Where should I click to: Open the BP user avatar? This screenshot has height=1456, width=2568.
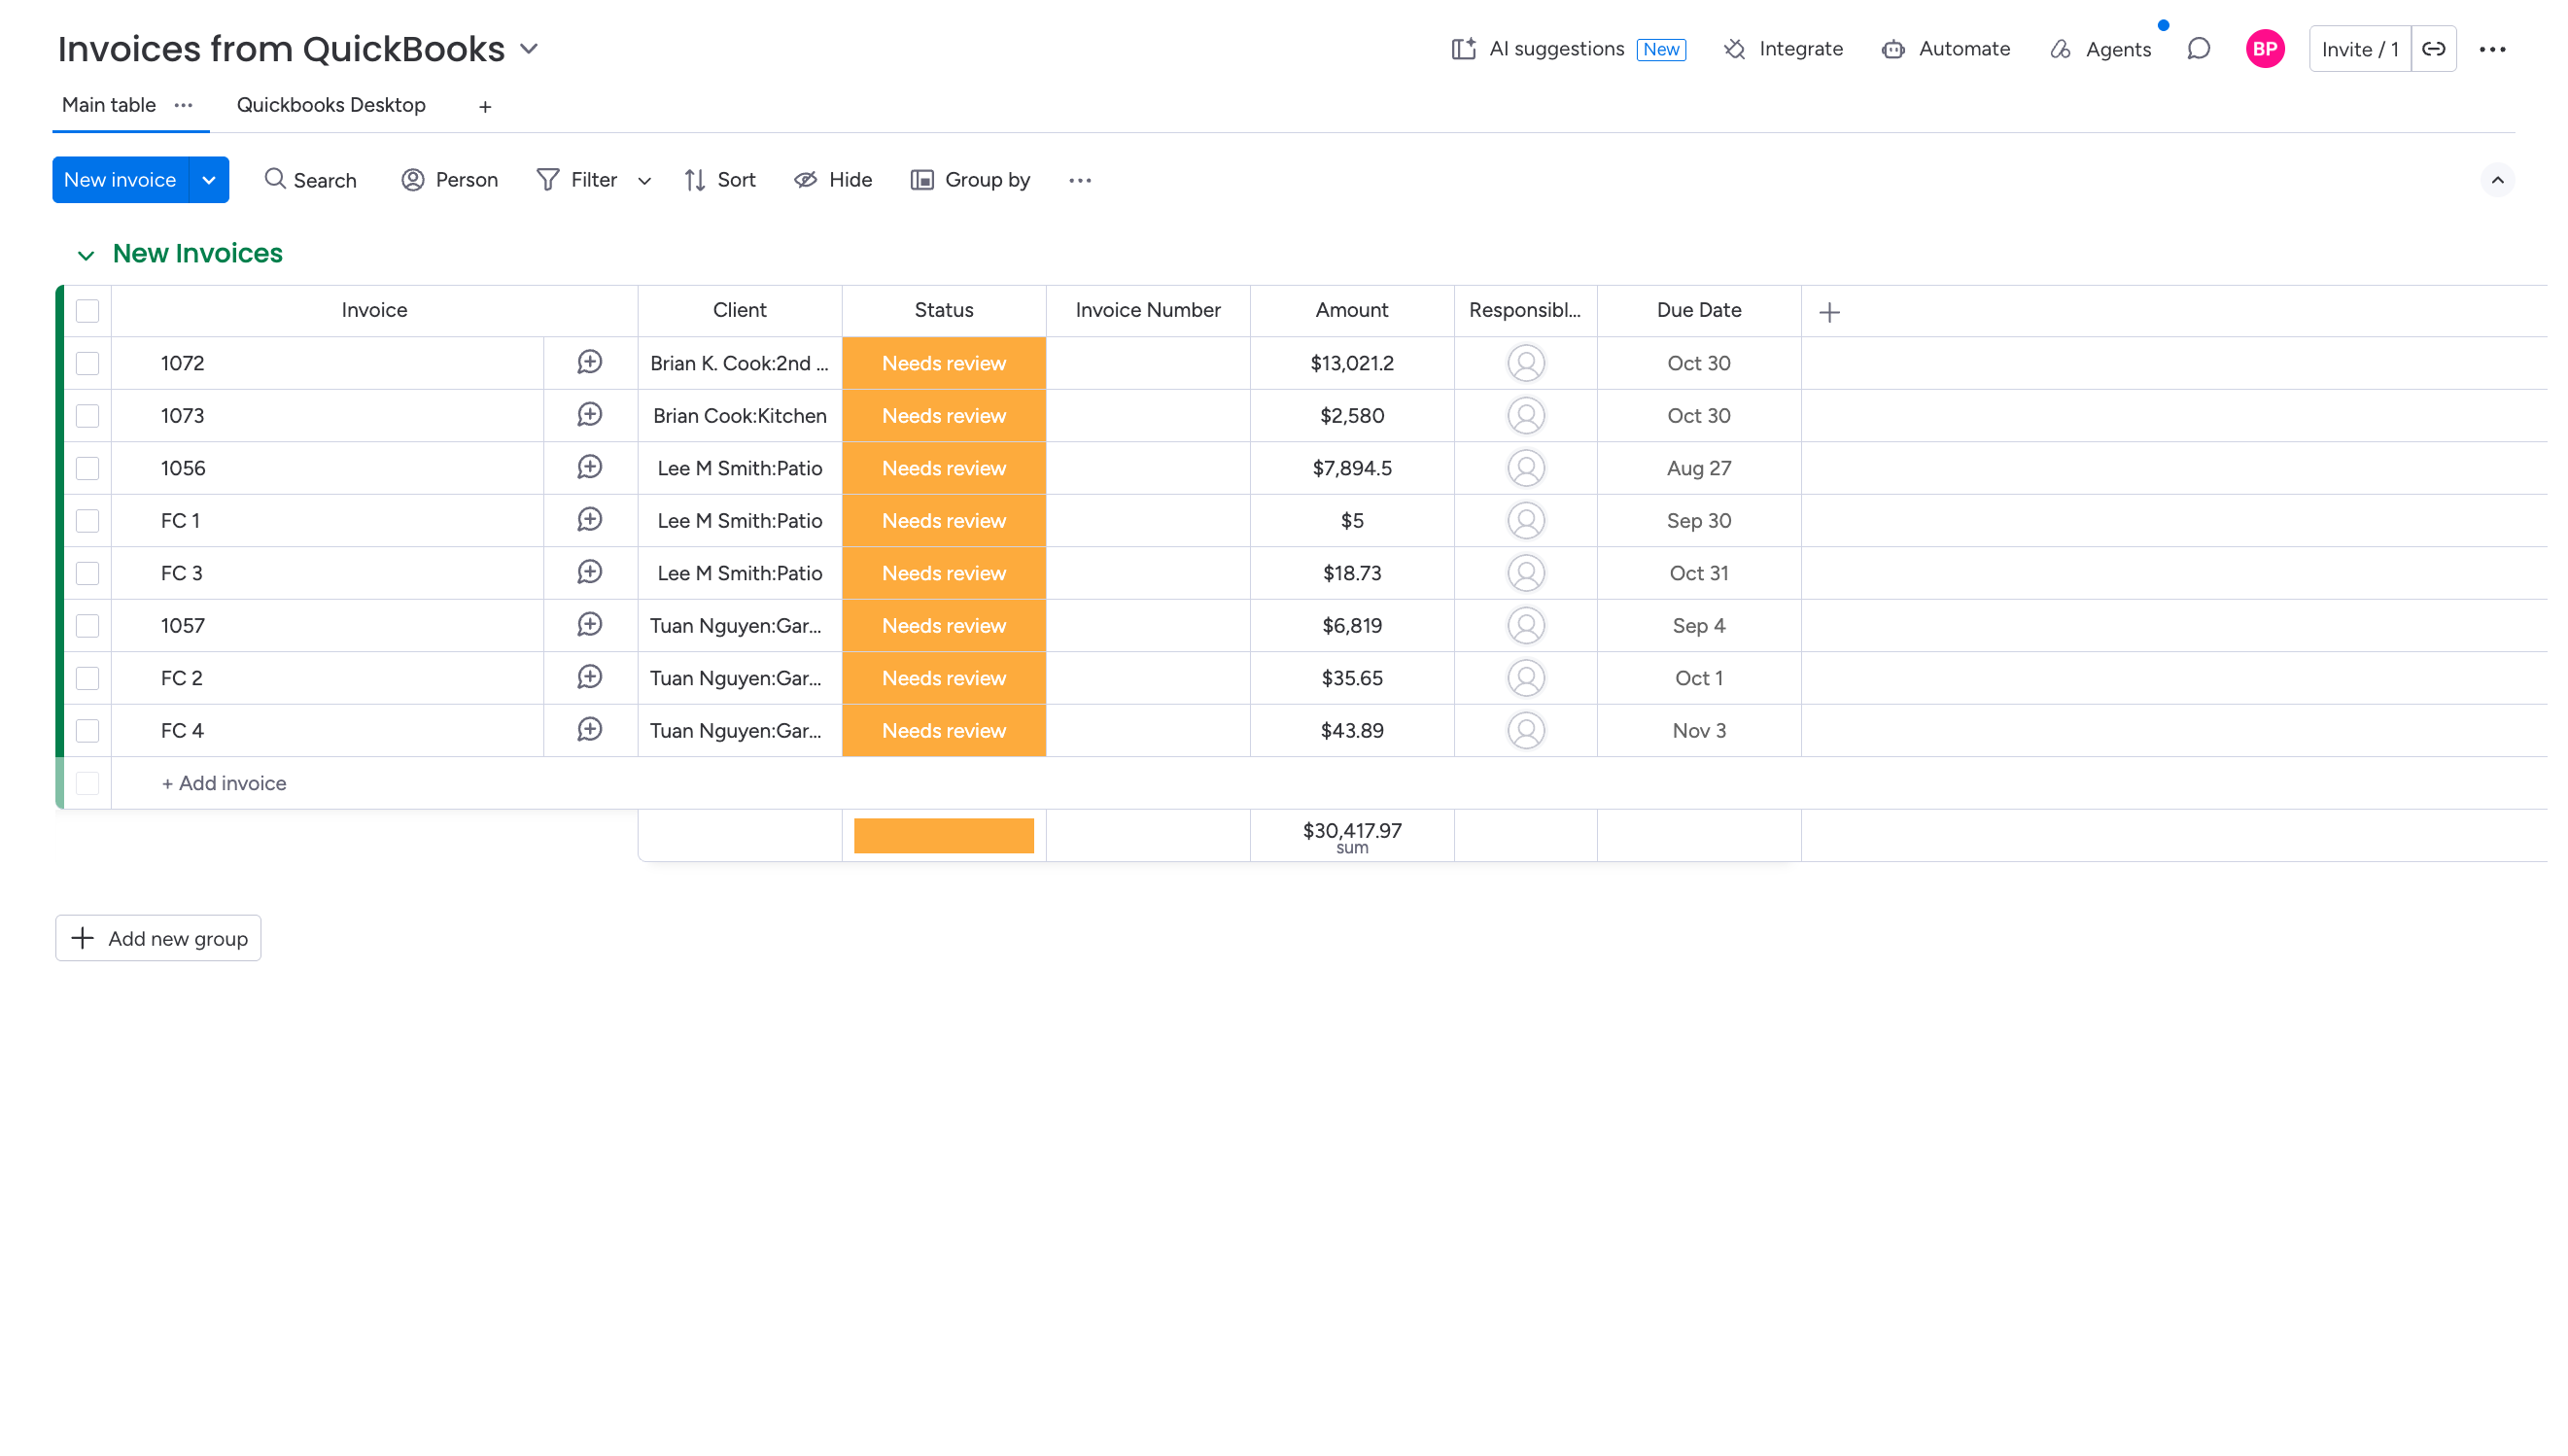pos(2265,49)
